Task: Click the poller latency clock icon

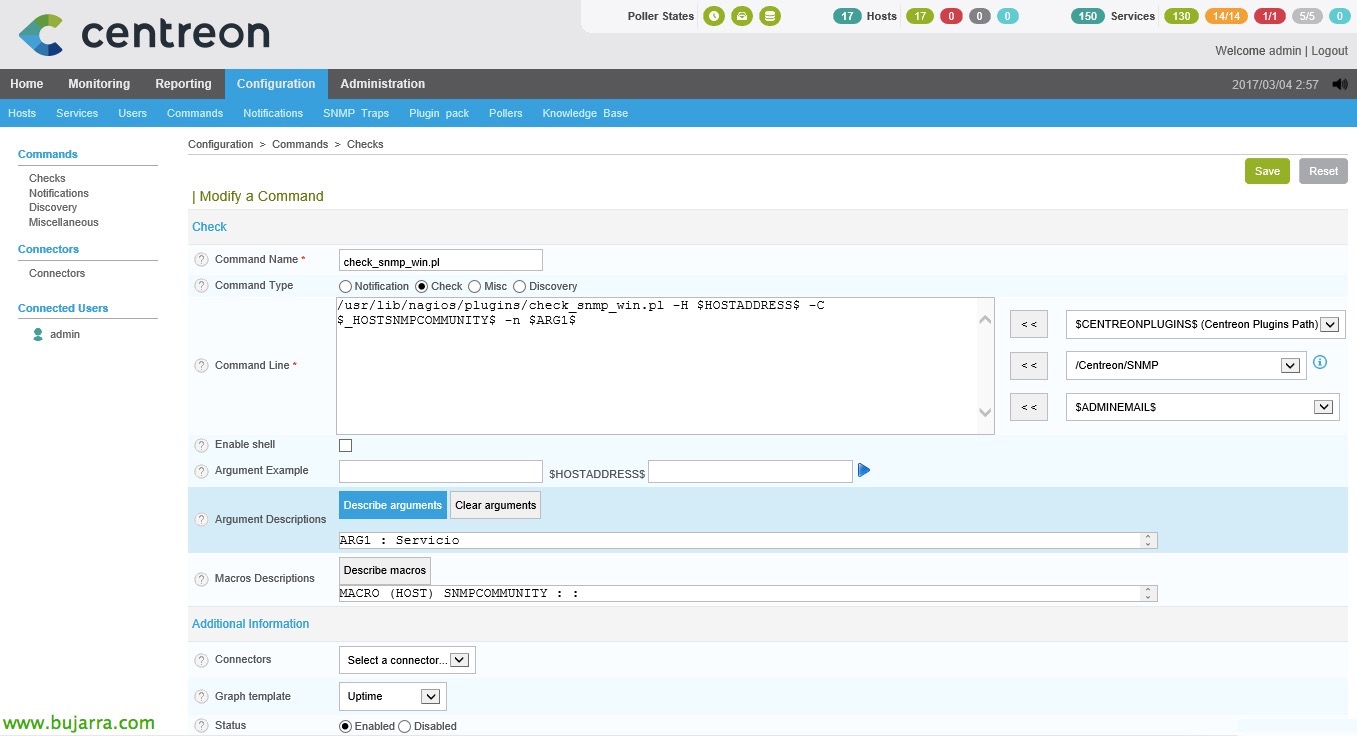Action: pyautogui.click(x=713, y=16)
